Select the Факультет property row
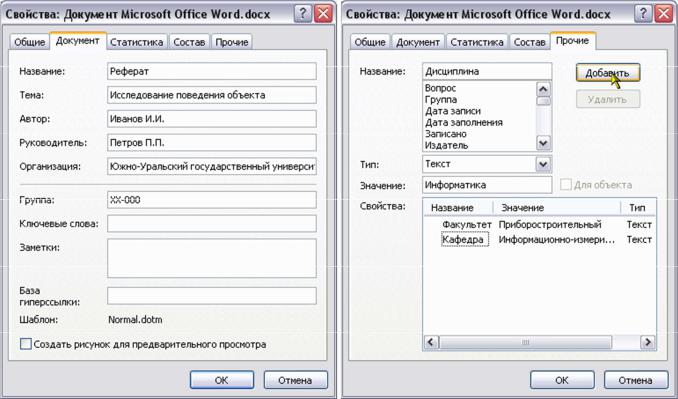Image resolution: width=678 pixels, height=399 pixels. (467, 225)
